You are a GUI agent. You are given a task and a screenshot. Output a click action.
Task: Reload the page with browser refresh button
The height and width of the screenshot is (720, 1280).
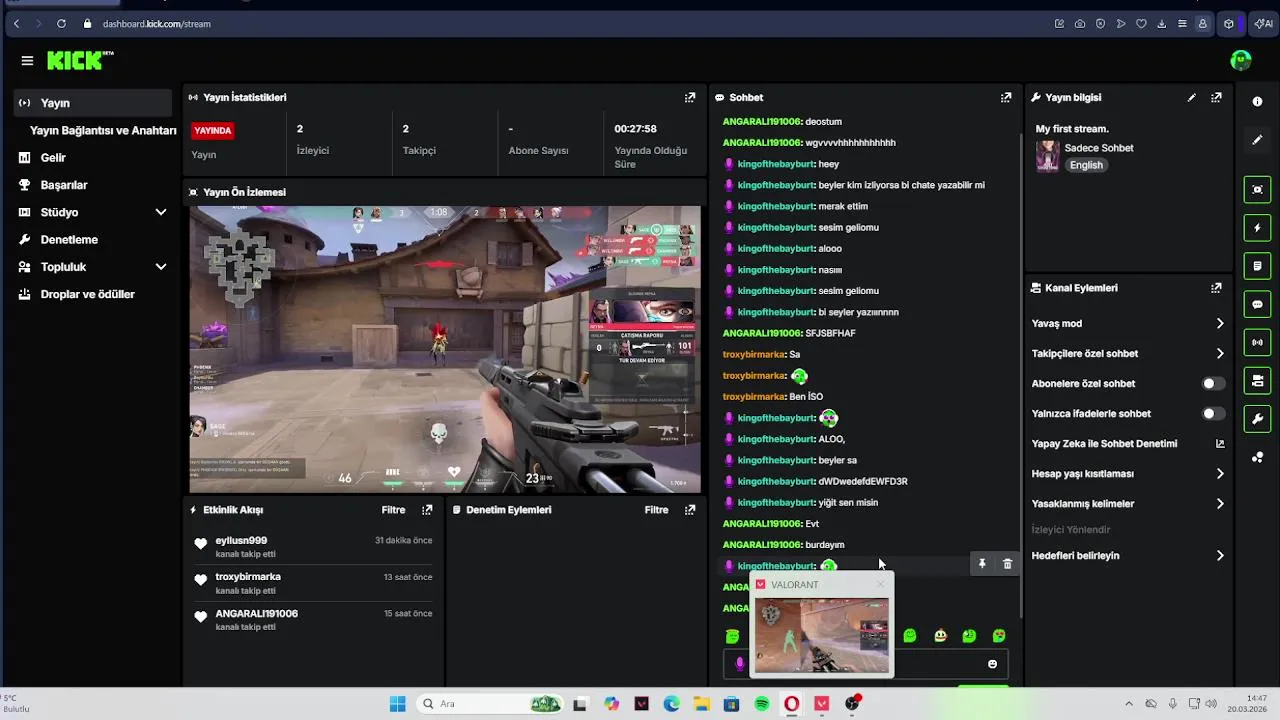[x=61, y=23]
